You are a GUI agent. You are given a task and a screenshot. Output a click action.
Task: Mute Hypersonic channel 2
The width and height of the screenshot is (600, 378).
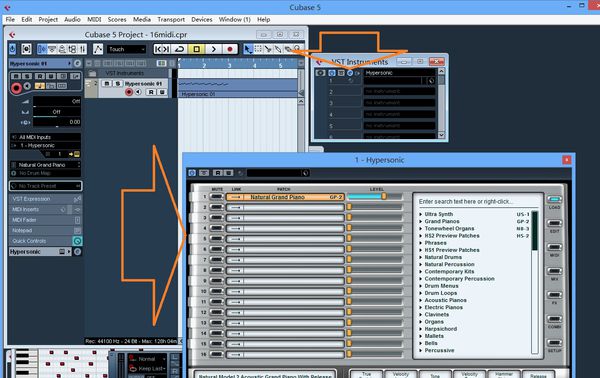(x=217, y=207)
